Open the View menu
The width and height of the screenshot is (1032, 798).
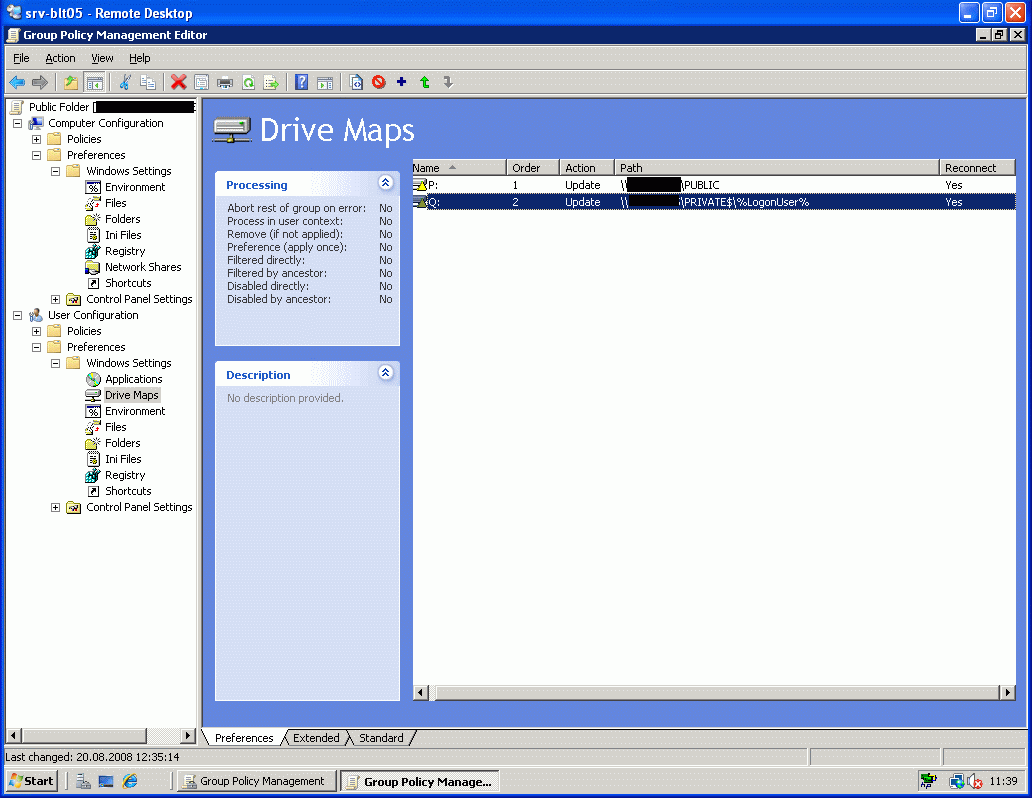[102, 58]
